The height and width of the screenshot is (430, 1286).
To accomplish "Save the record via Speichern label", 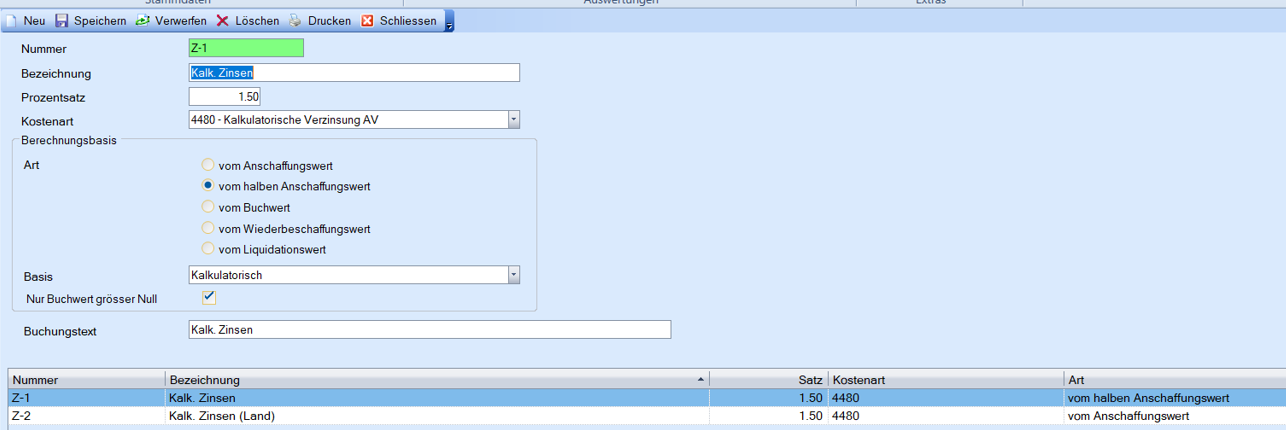I will (100, 21).
